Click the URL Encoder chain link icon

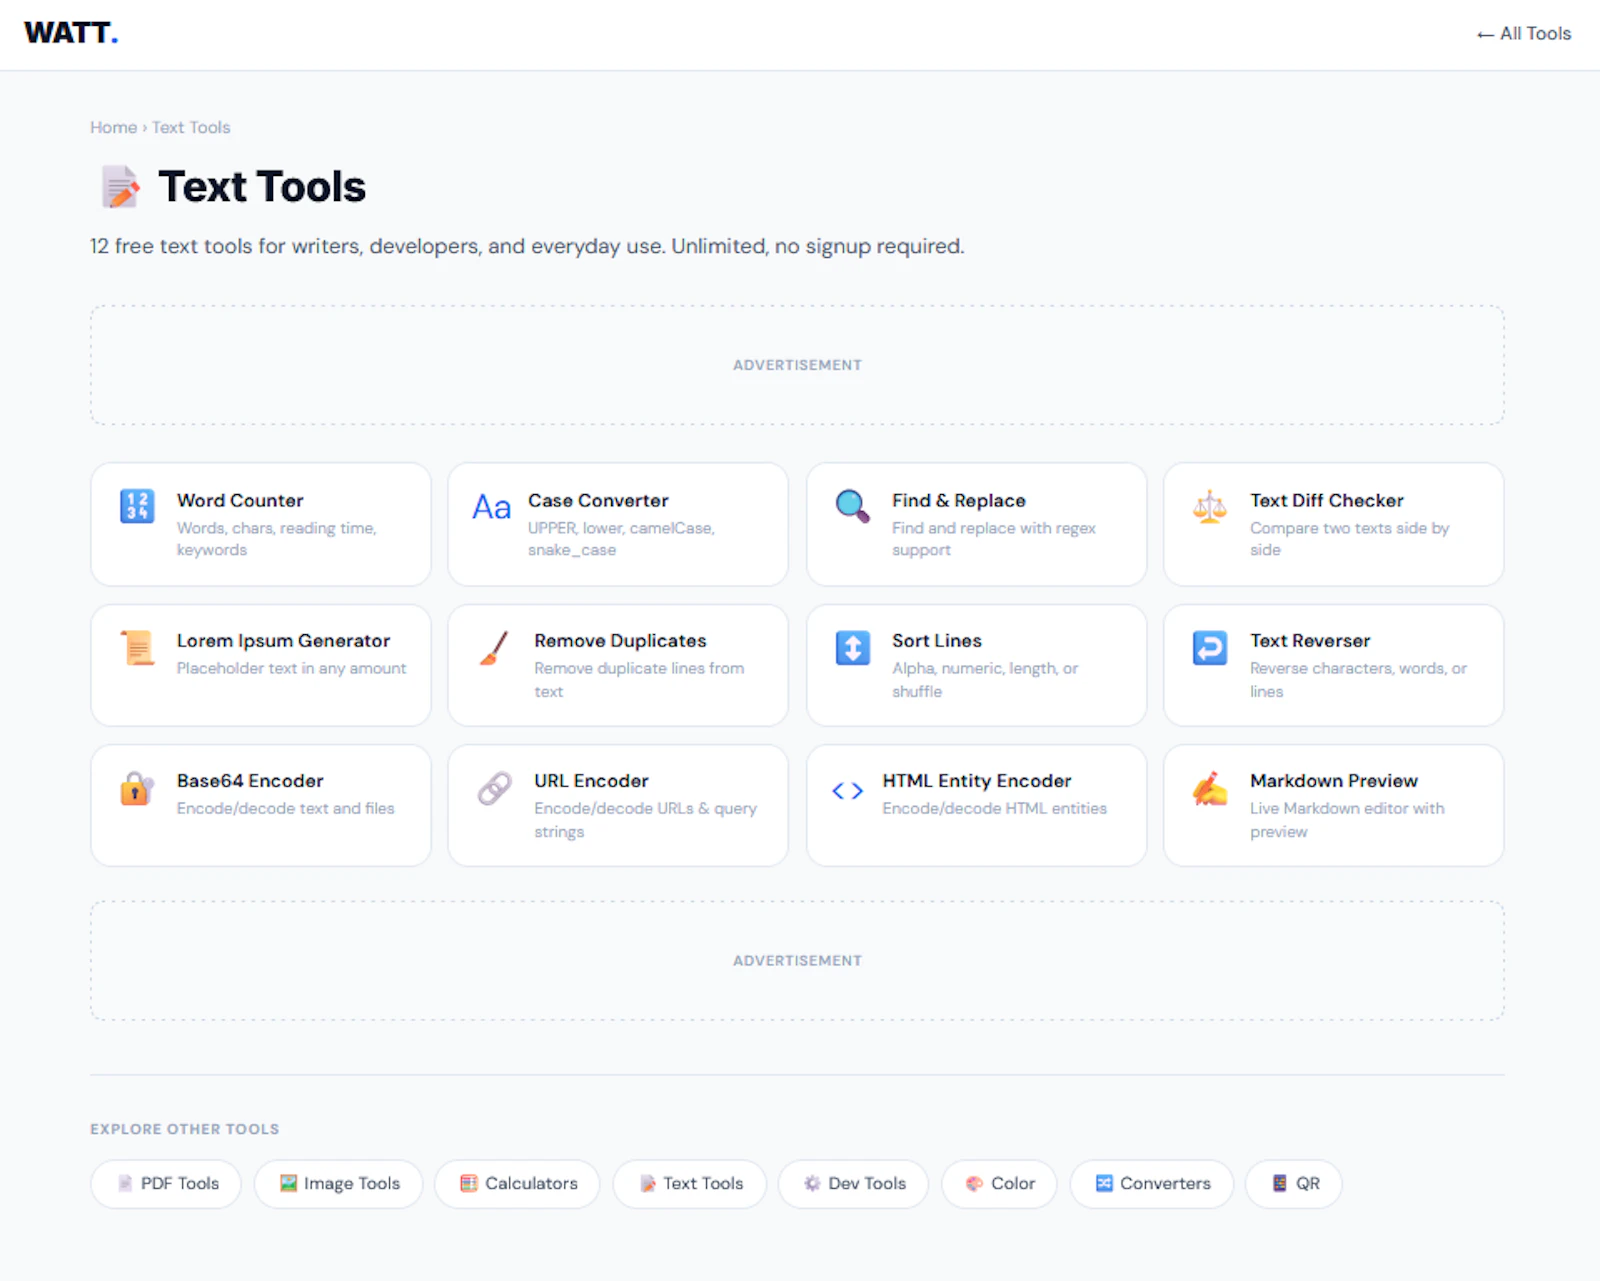(x=494, y=788)
